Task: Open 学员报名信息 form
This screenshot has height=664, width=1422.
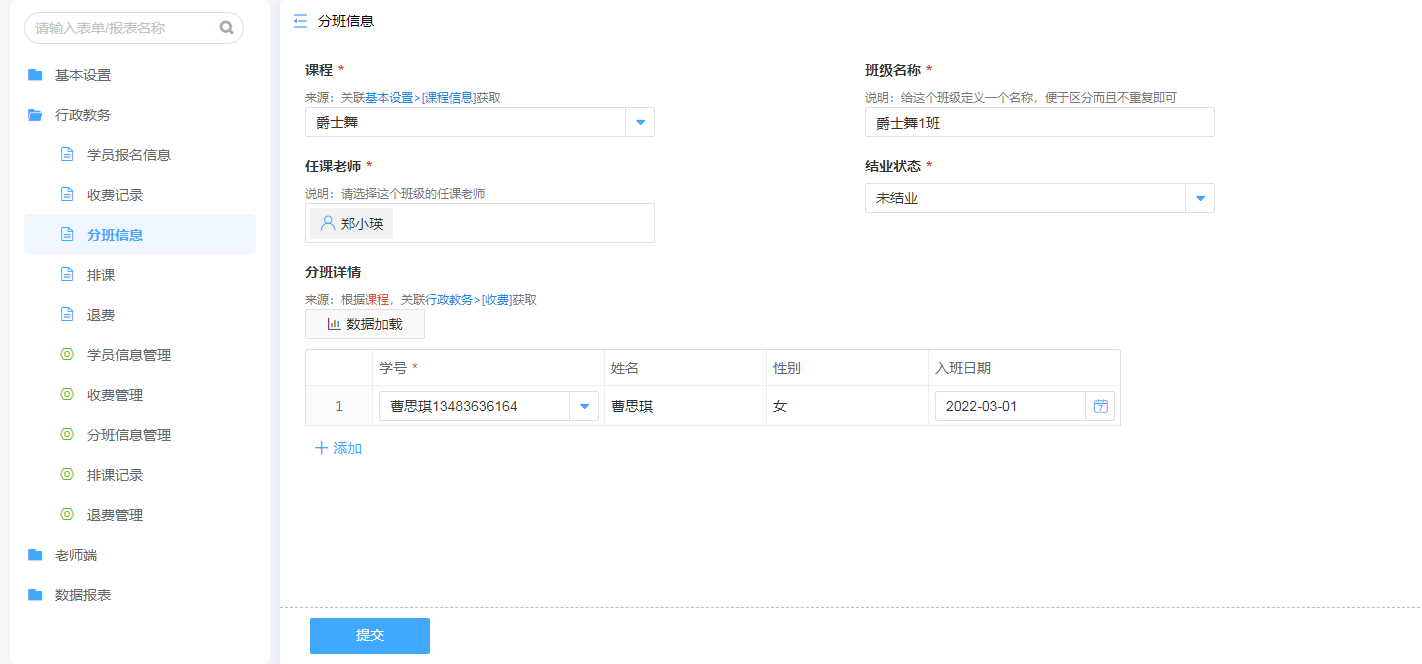Action: pos(128,155)
